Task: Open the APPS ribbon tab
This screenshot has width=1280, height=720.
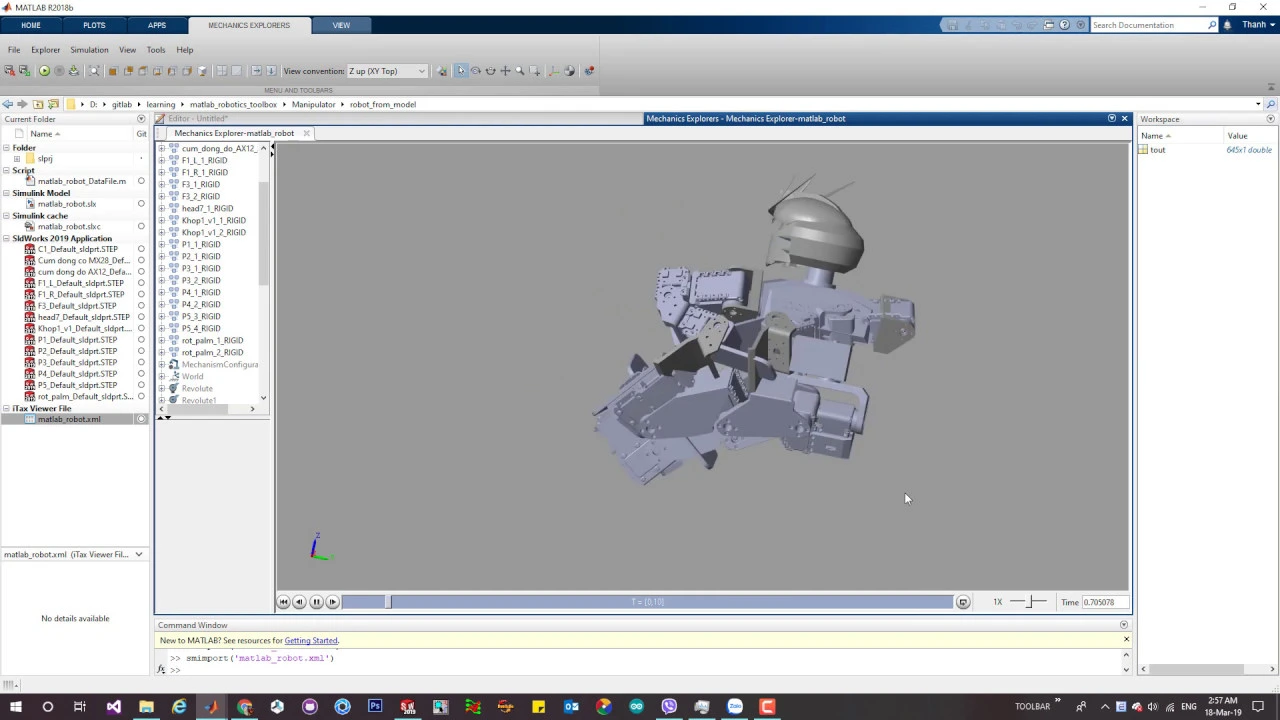Action: click(x=157, y=25)
